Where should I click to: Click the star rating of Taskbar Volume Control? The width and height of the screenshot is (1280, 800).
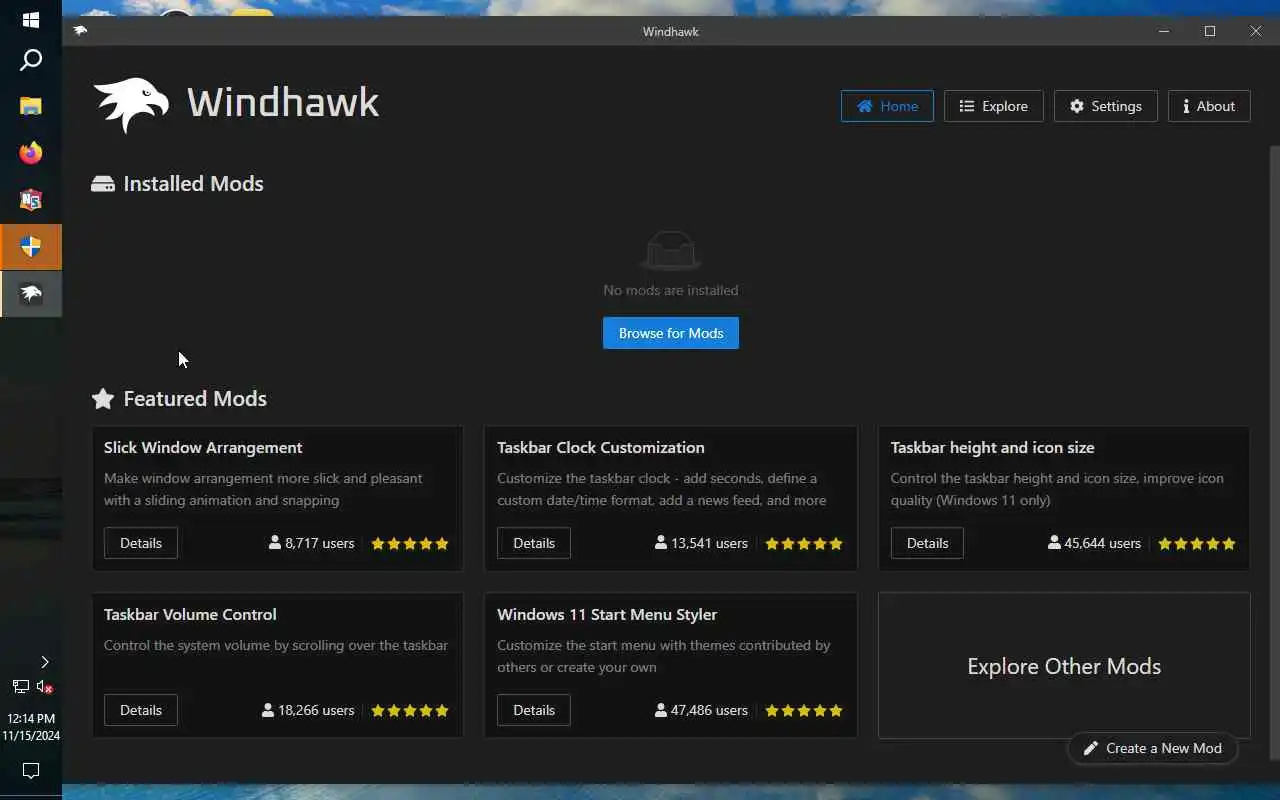410,711
